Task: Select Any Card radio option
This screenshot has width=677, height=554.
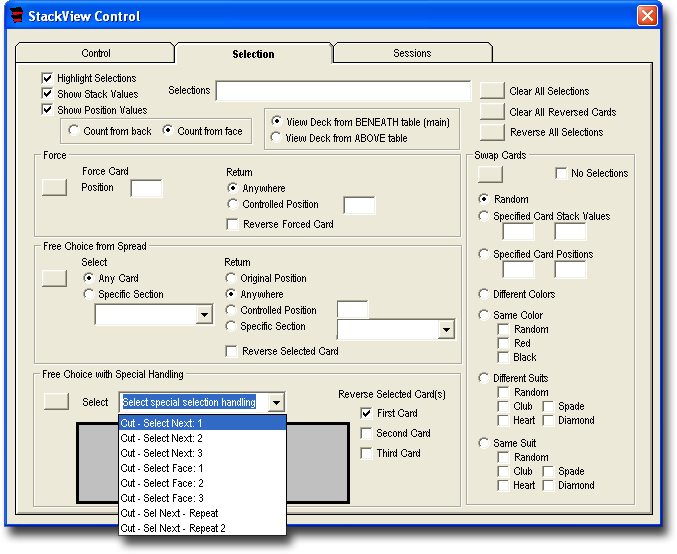Action: click(89, 278)
